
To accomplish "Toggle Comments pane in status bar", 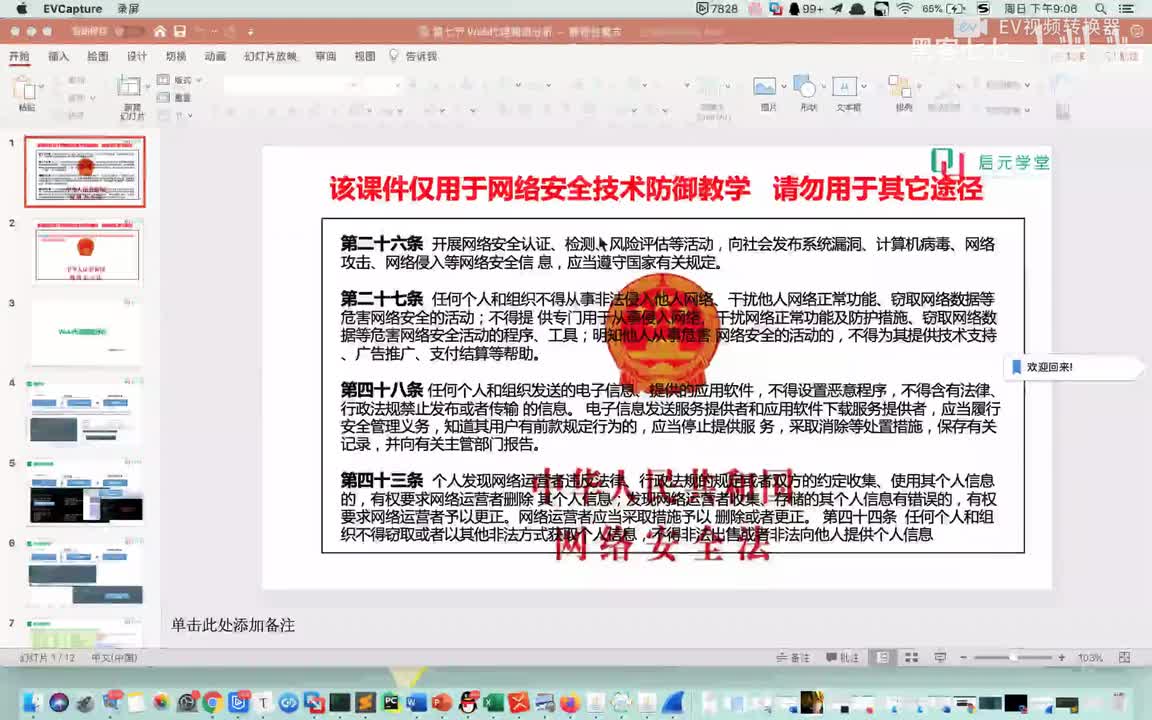I will pyautogui.click(x=842, y=658).
